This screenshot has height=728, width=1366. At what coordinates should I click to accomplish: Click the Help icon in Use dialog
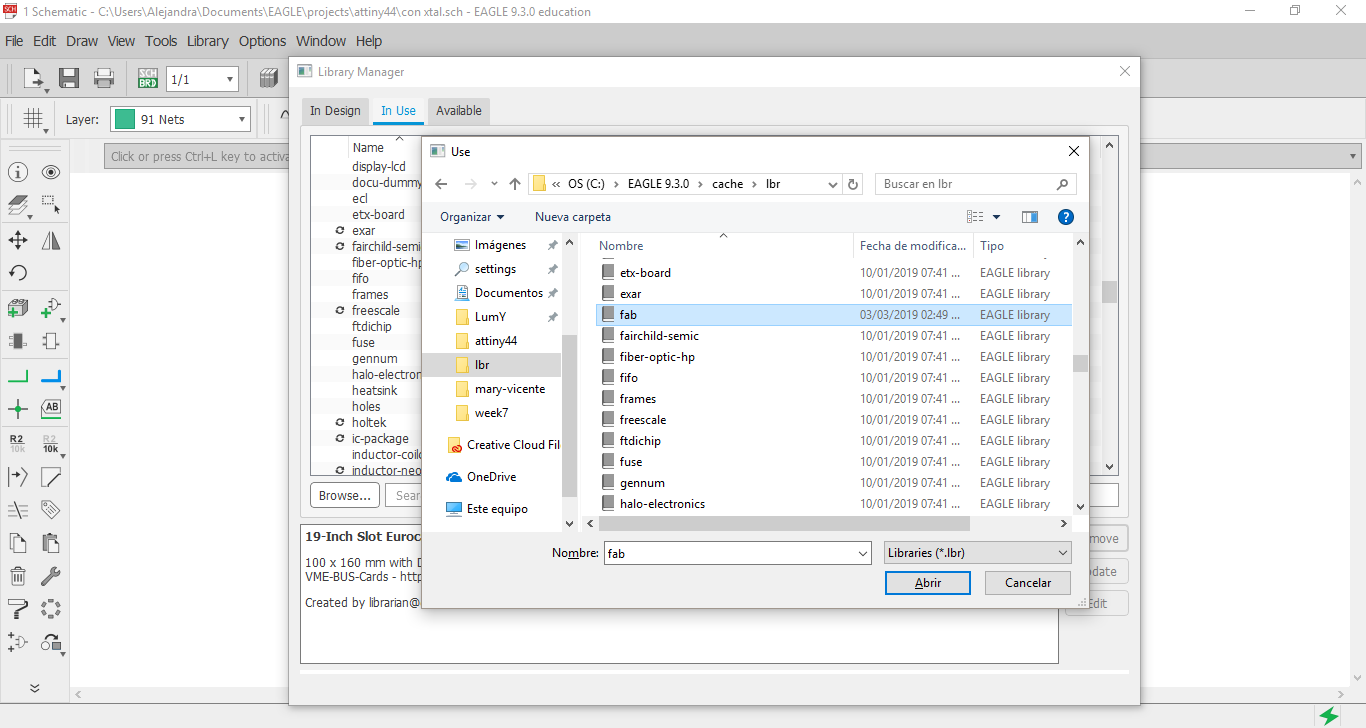[x=1066, y=217]
